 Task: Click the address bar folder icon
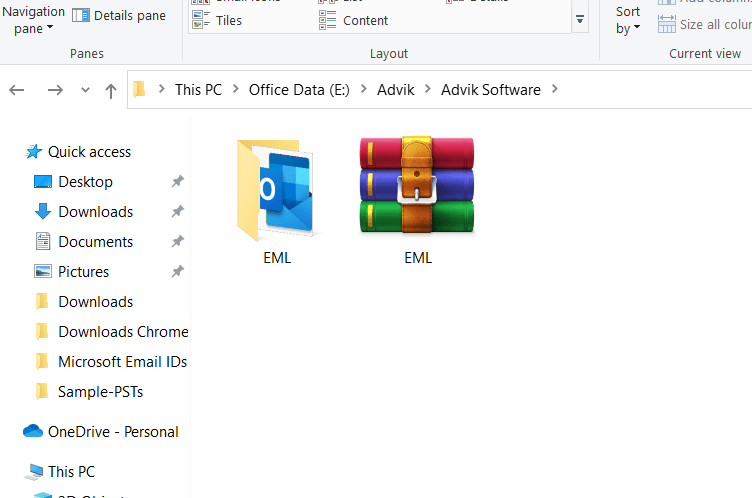tap(139, 89)
